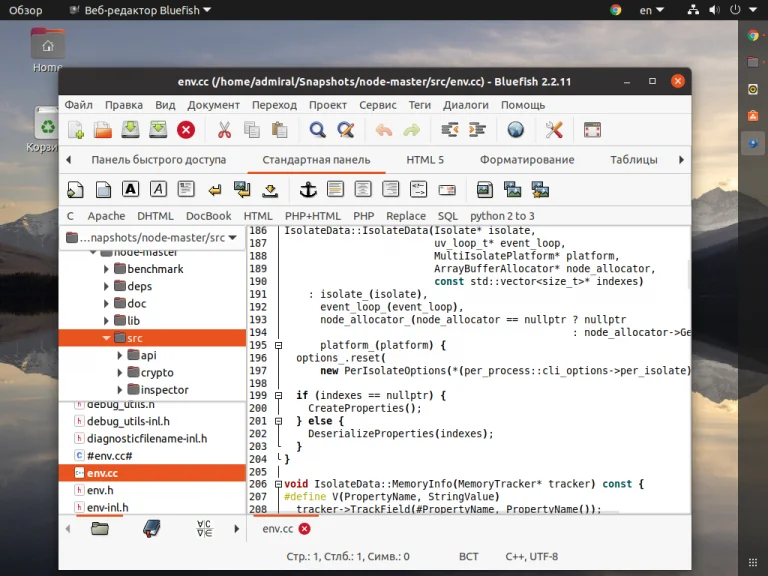
Task: Open preferences with the tools icon
Action: pos(554,130)
